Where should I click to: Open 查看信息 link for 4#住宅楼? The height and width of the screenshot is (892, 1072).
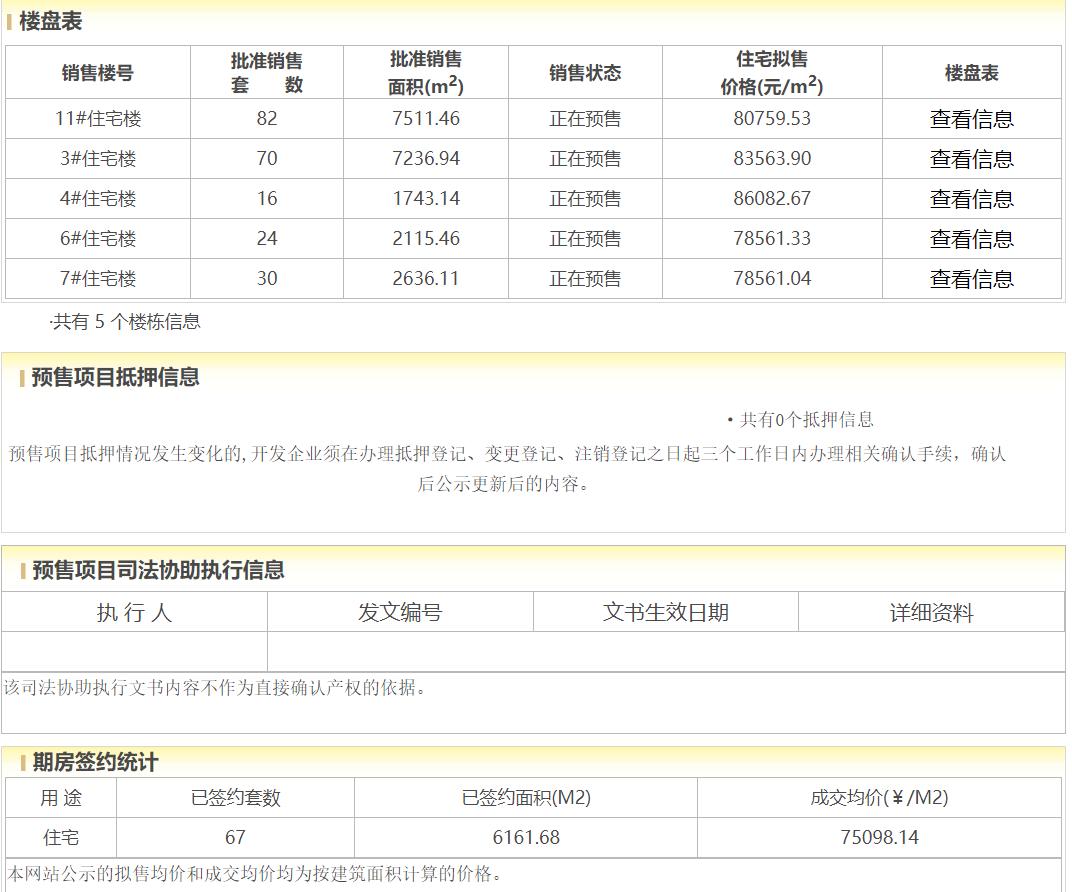972,199
